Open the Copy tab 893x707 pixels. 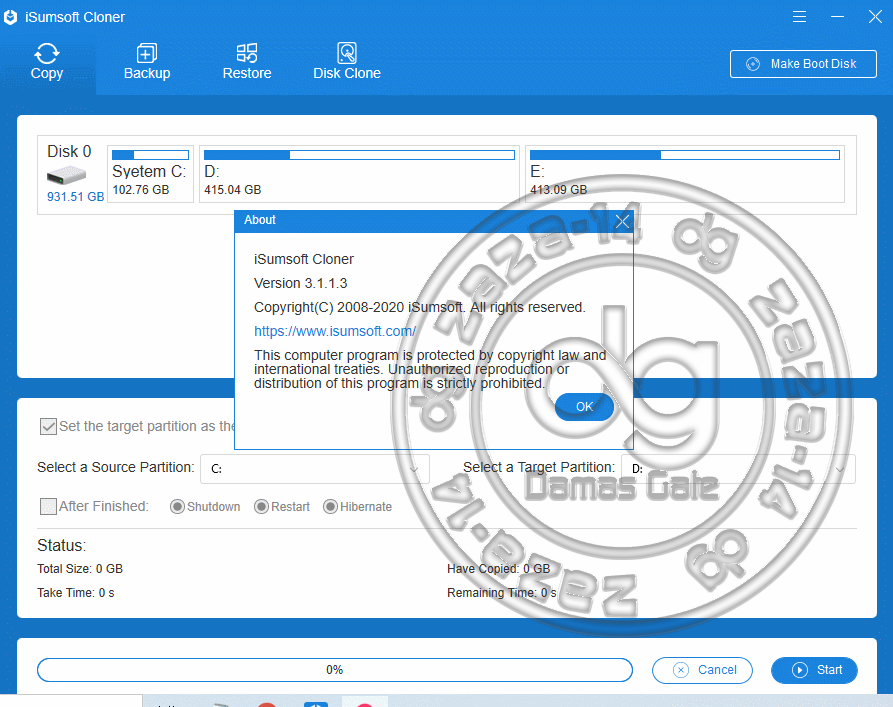47,62
